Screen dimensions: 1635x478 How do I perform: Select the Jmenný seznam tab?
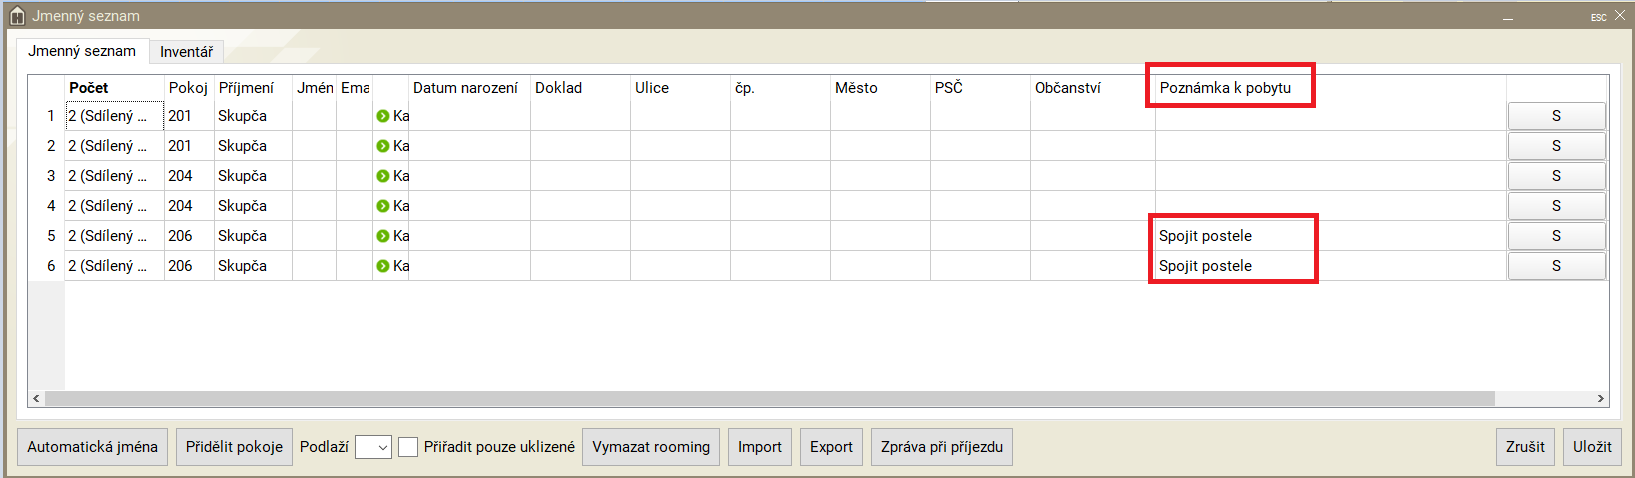pyautogui.click(x=82, y=51)
